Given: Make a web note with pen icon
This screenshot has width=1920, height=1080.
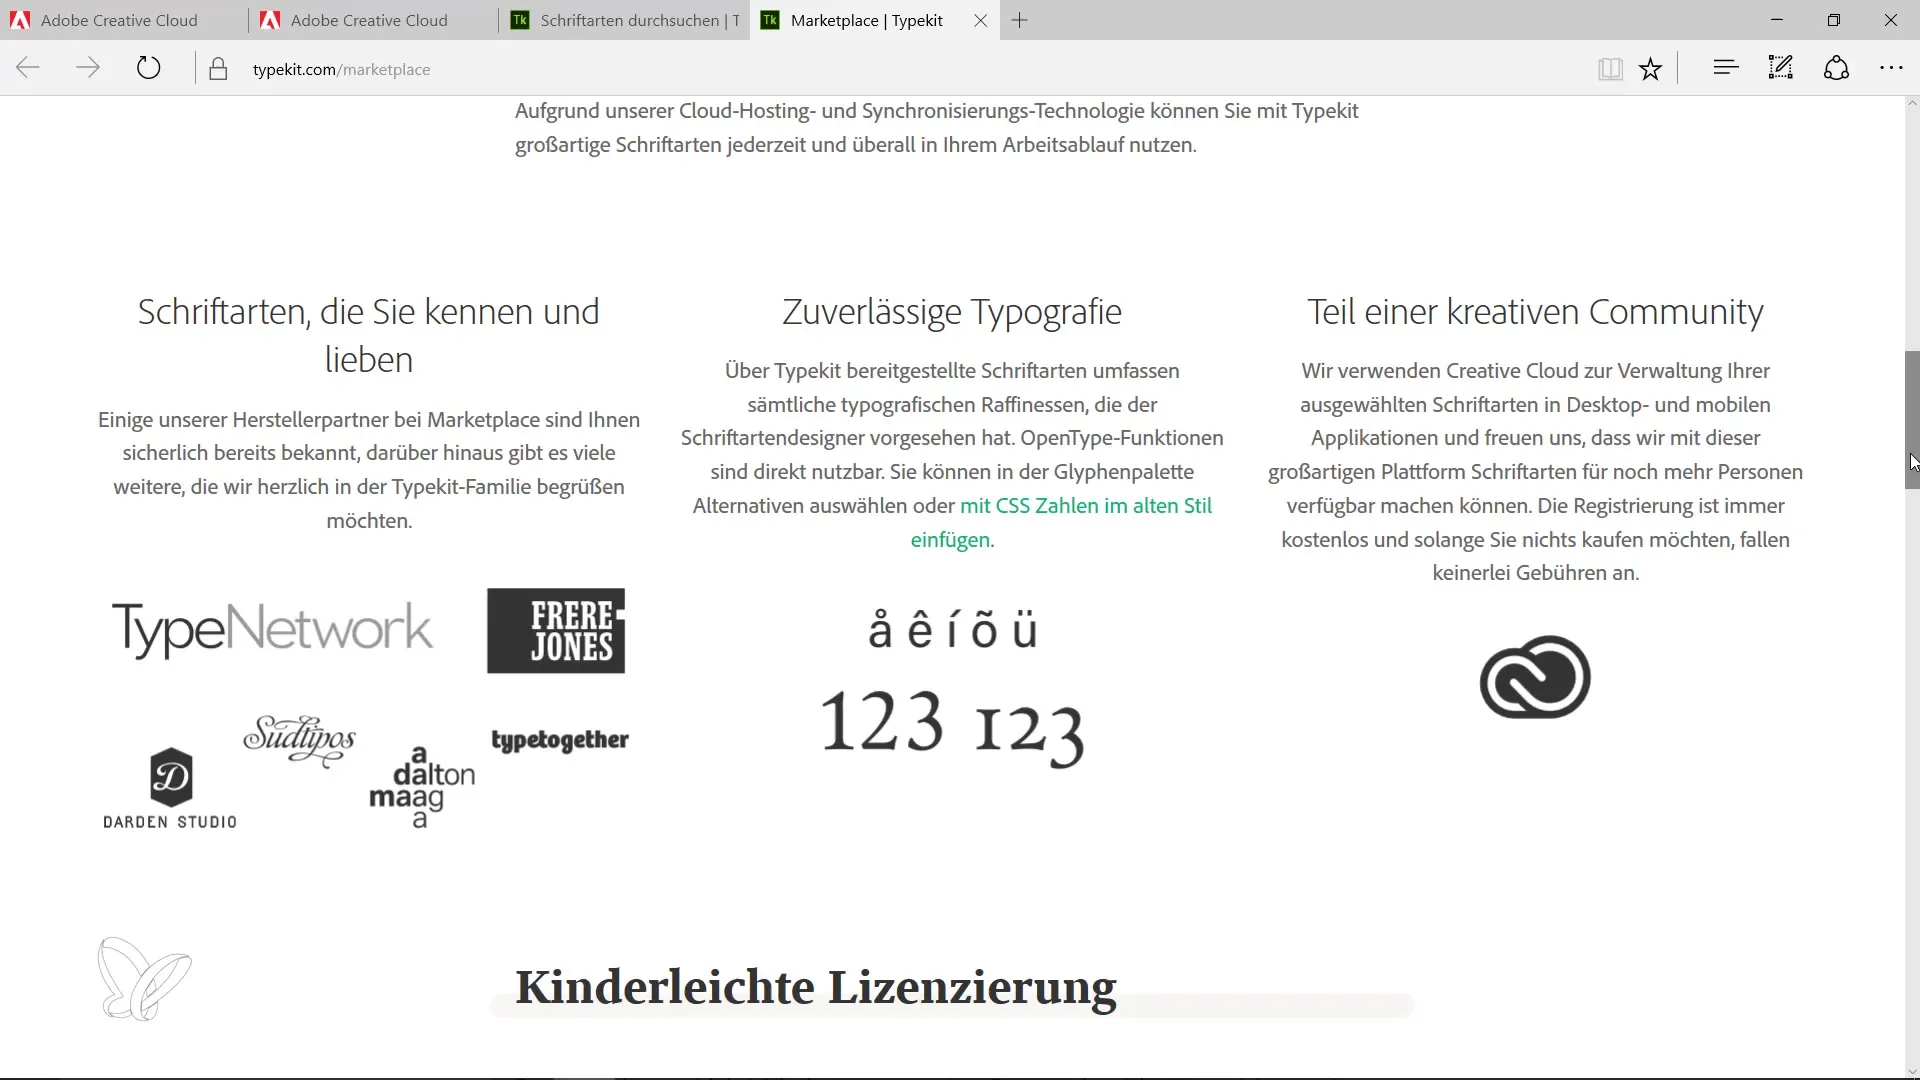Looking at the screenshot, I should click(x=1781, y=68).
